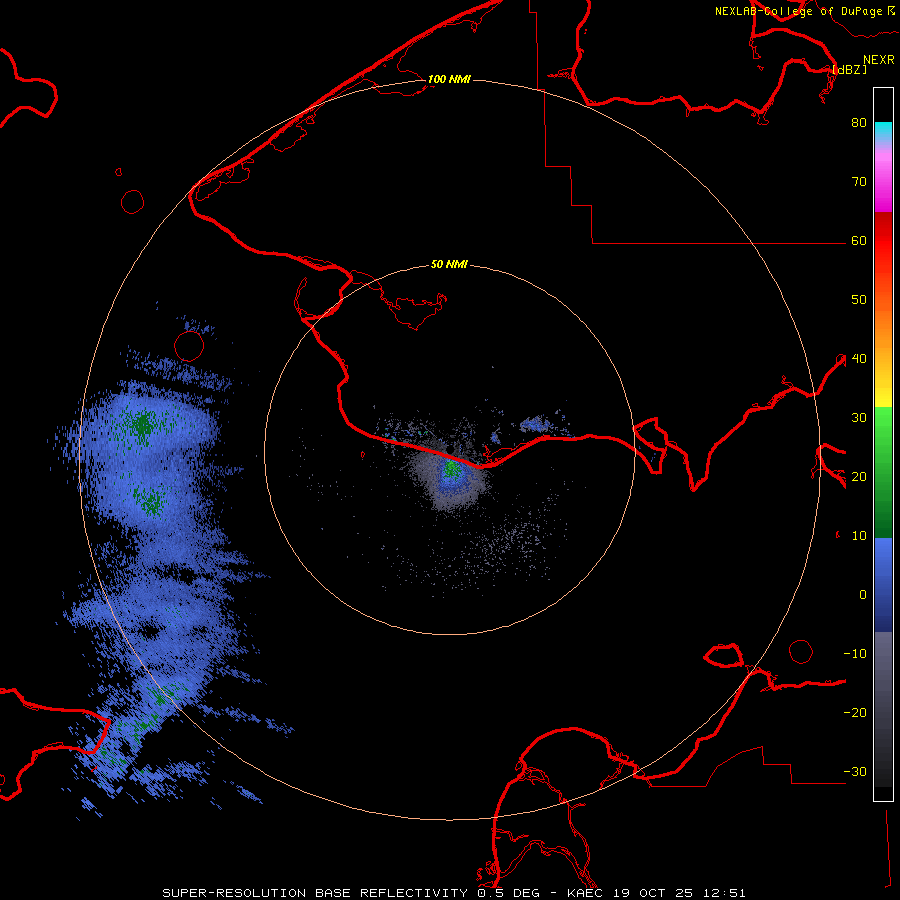Click the "NEXR" label above the color scale
900x900 pixels.
(x=879, y=60)
